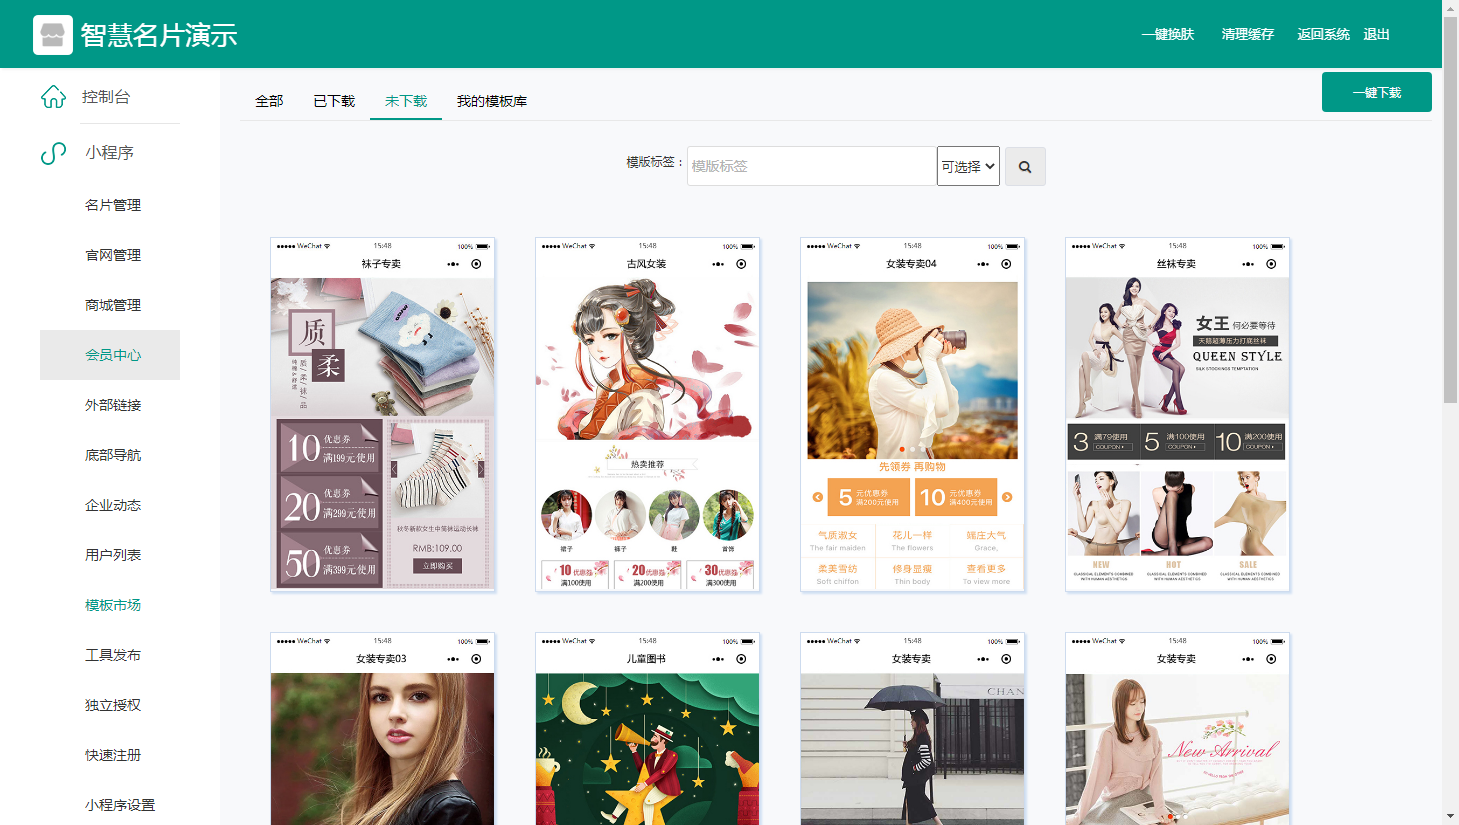Click the 丝袜专卖 template's three-dot menu icon
The image size is (1459, 825).
click(x=1248, y=264)
